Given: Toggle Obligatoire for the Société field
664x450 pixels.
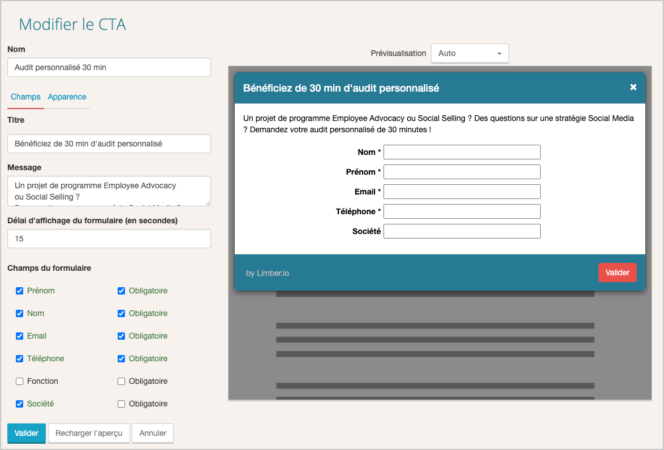Looking at the screenshot, I should [122, 403].
